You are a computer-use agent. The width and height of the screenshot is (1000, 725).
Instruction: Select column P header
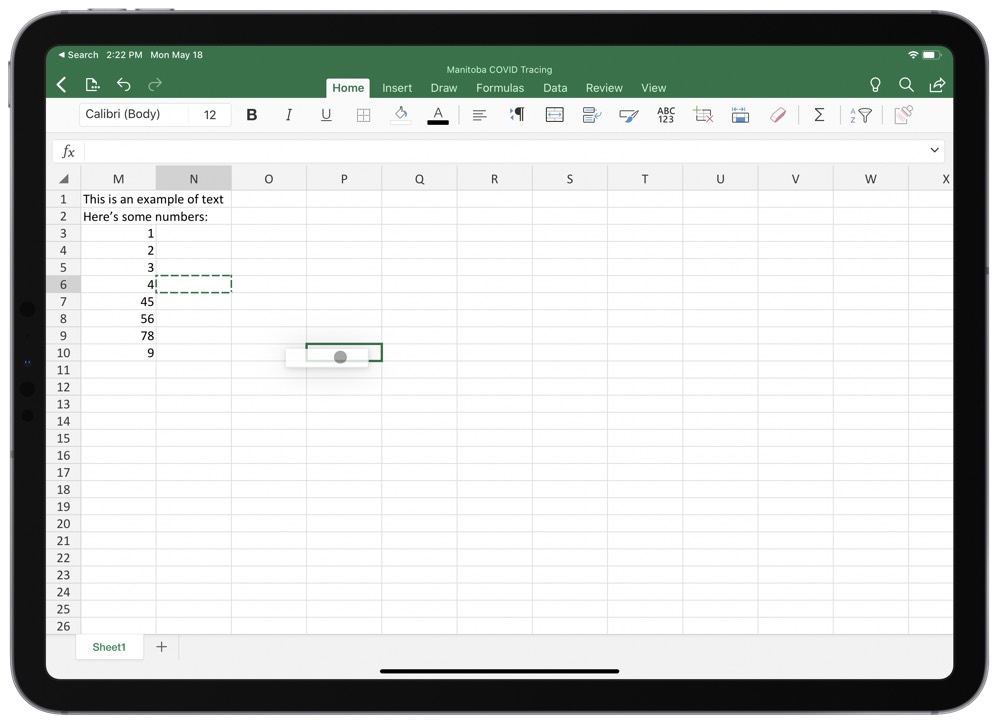click(344, 179)
